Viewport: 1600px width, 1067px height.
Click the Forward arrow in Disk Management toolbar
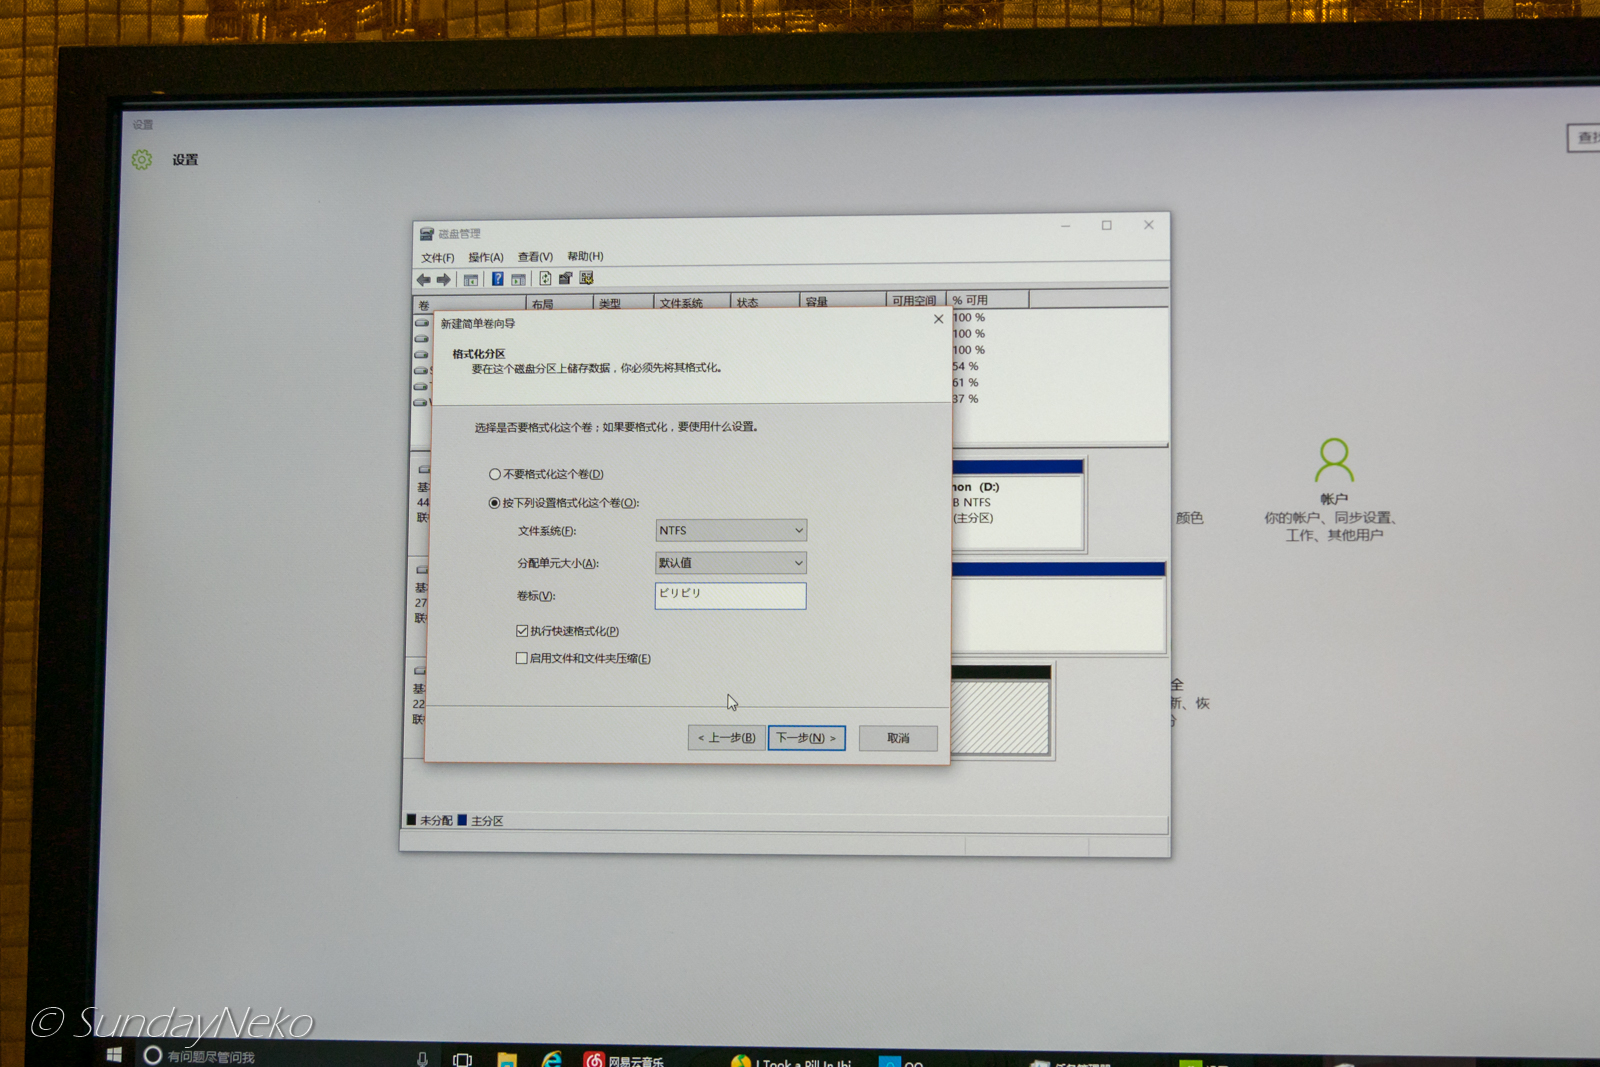point(444,280)
